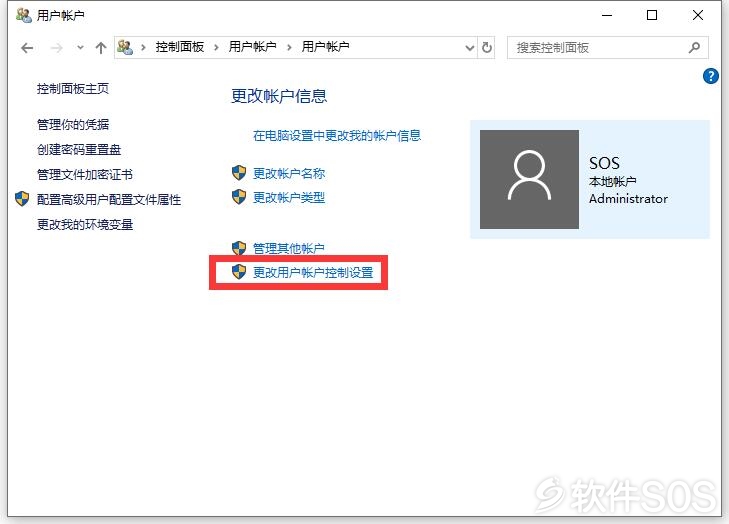Click the forward navigation arrow
729x524 pixels.
56,48
